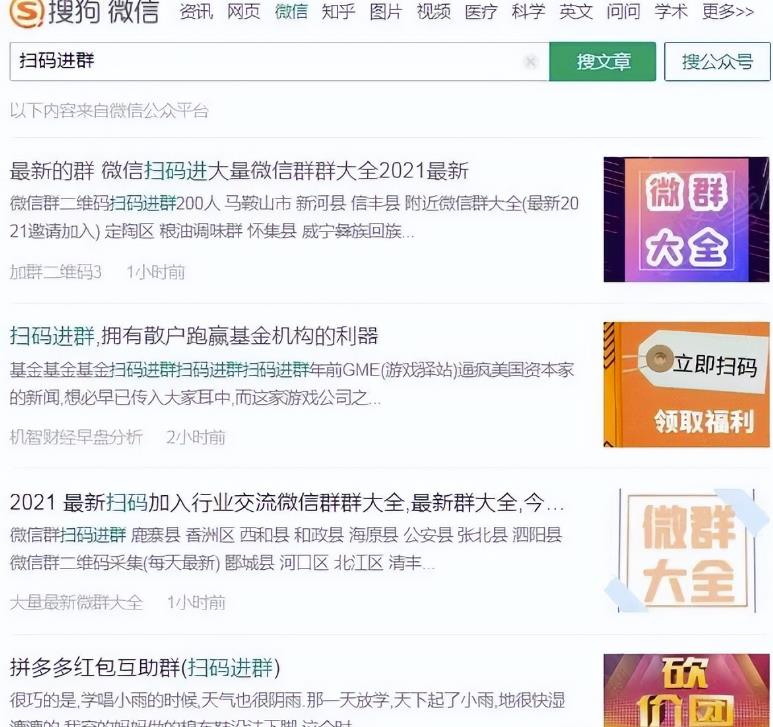This screenshot has width=773, height=727.
Task: Visit the 机智财经早盘分析 account
Action: coord(76,437)
